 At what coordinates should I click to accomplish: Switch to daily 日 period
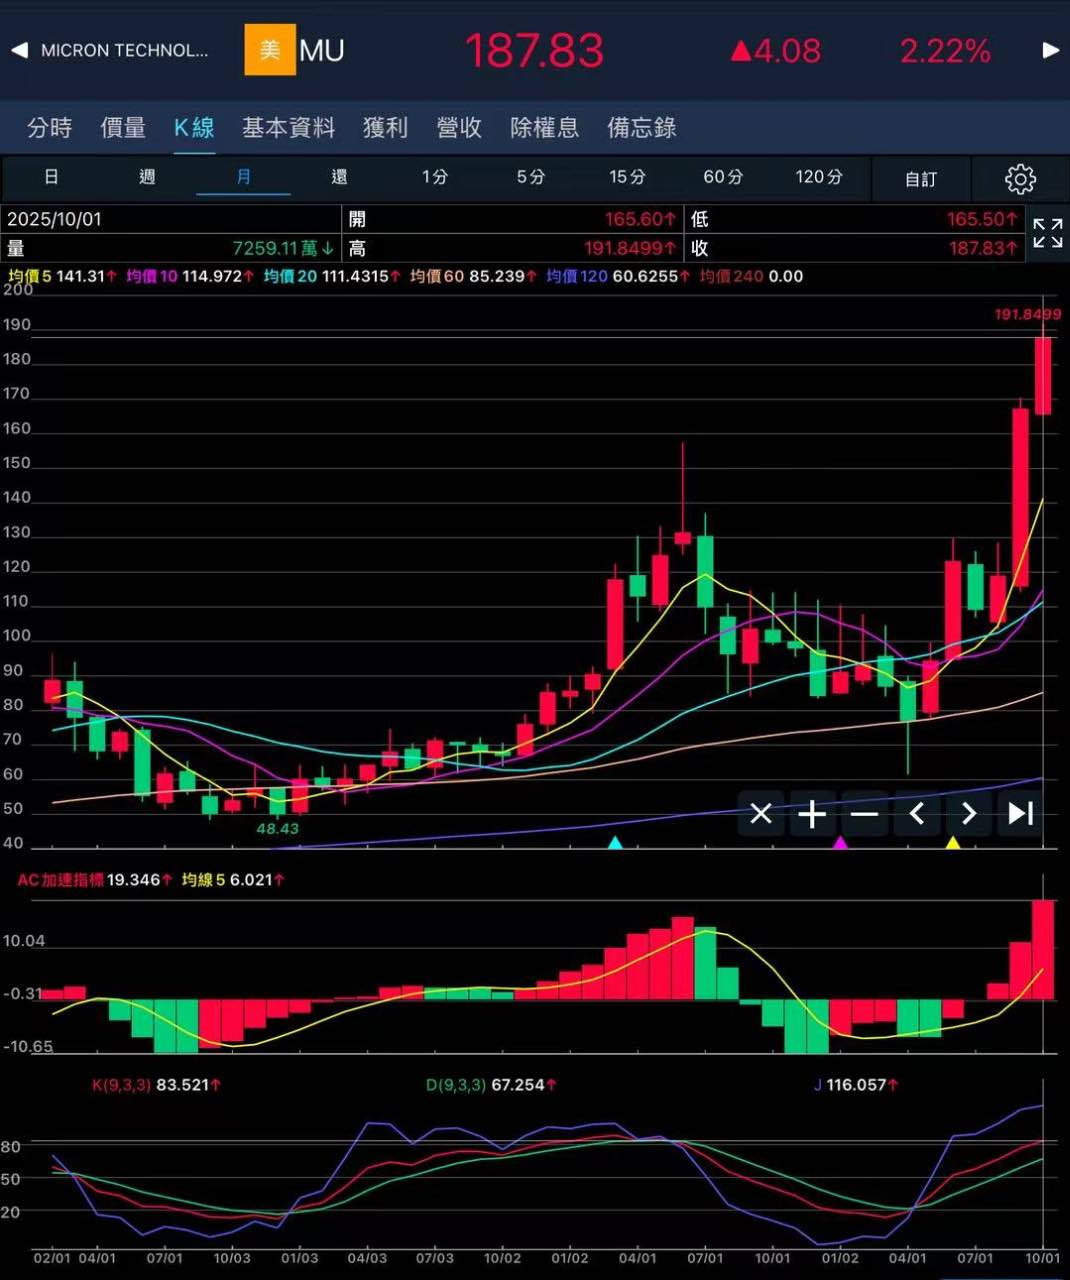click(51, 177)
